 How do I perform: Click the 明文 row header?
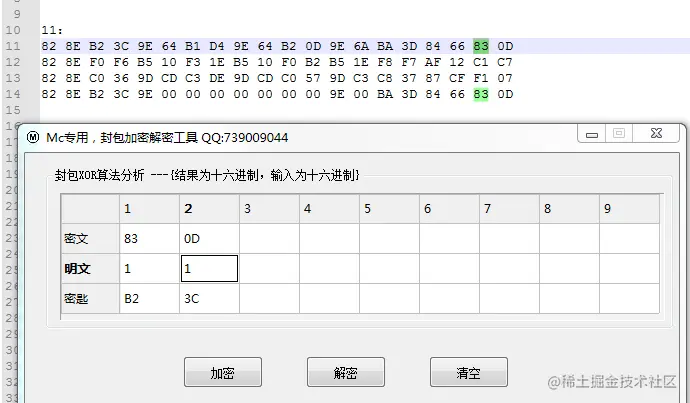pos(90,268)
